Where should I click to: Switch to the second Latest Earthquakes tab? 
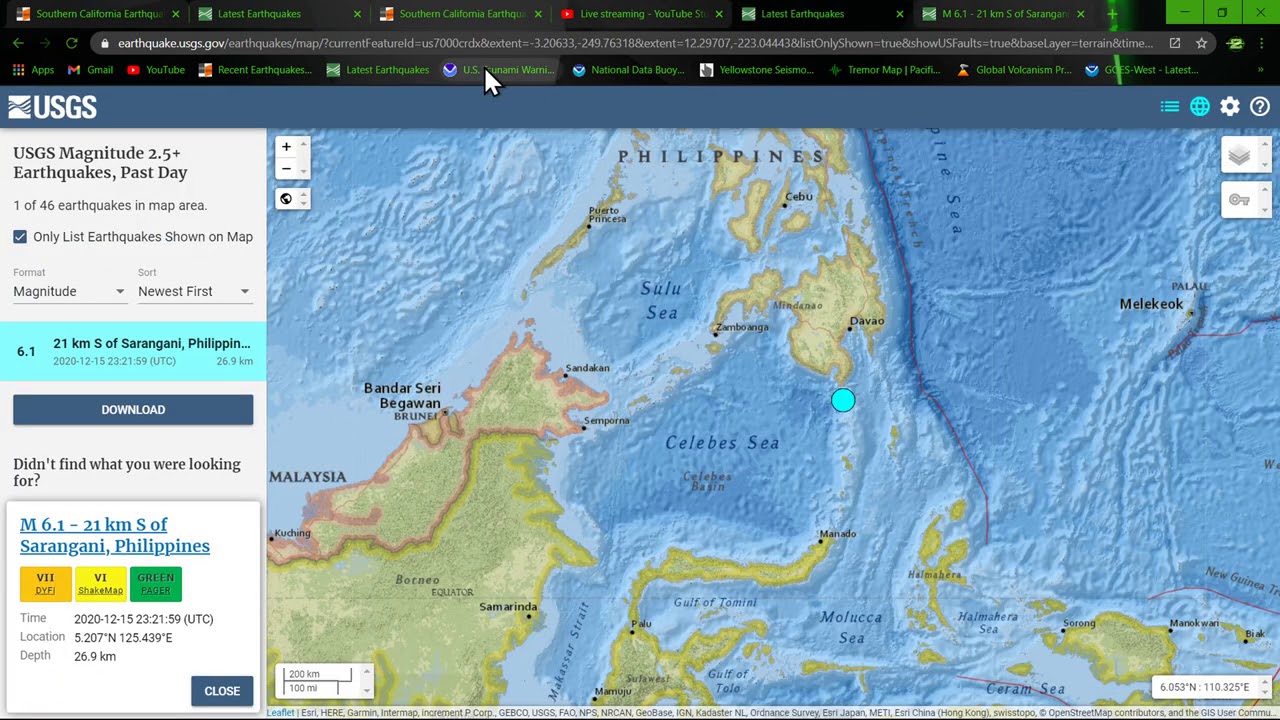pos(820,14)
